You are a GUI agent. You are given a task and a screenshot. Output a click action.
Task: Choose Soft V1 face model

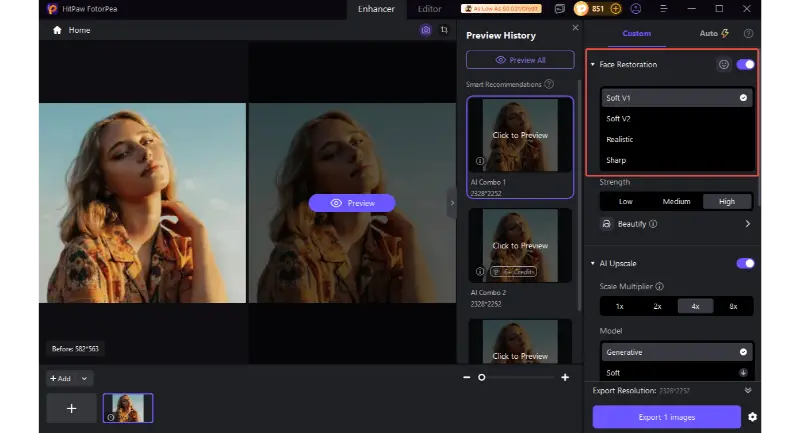(677, 97)
